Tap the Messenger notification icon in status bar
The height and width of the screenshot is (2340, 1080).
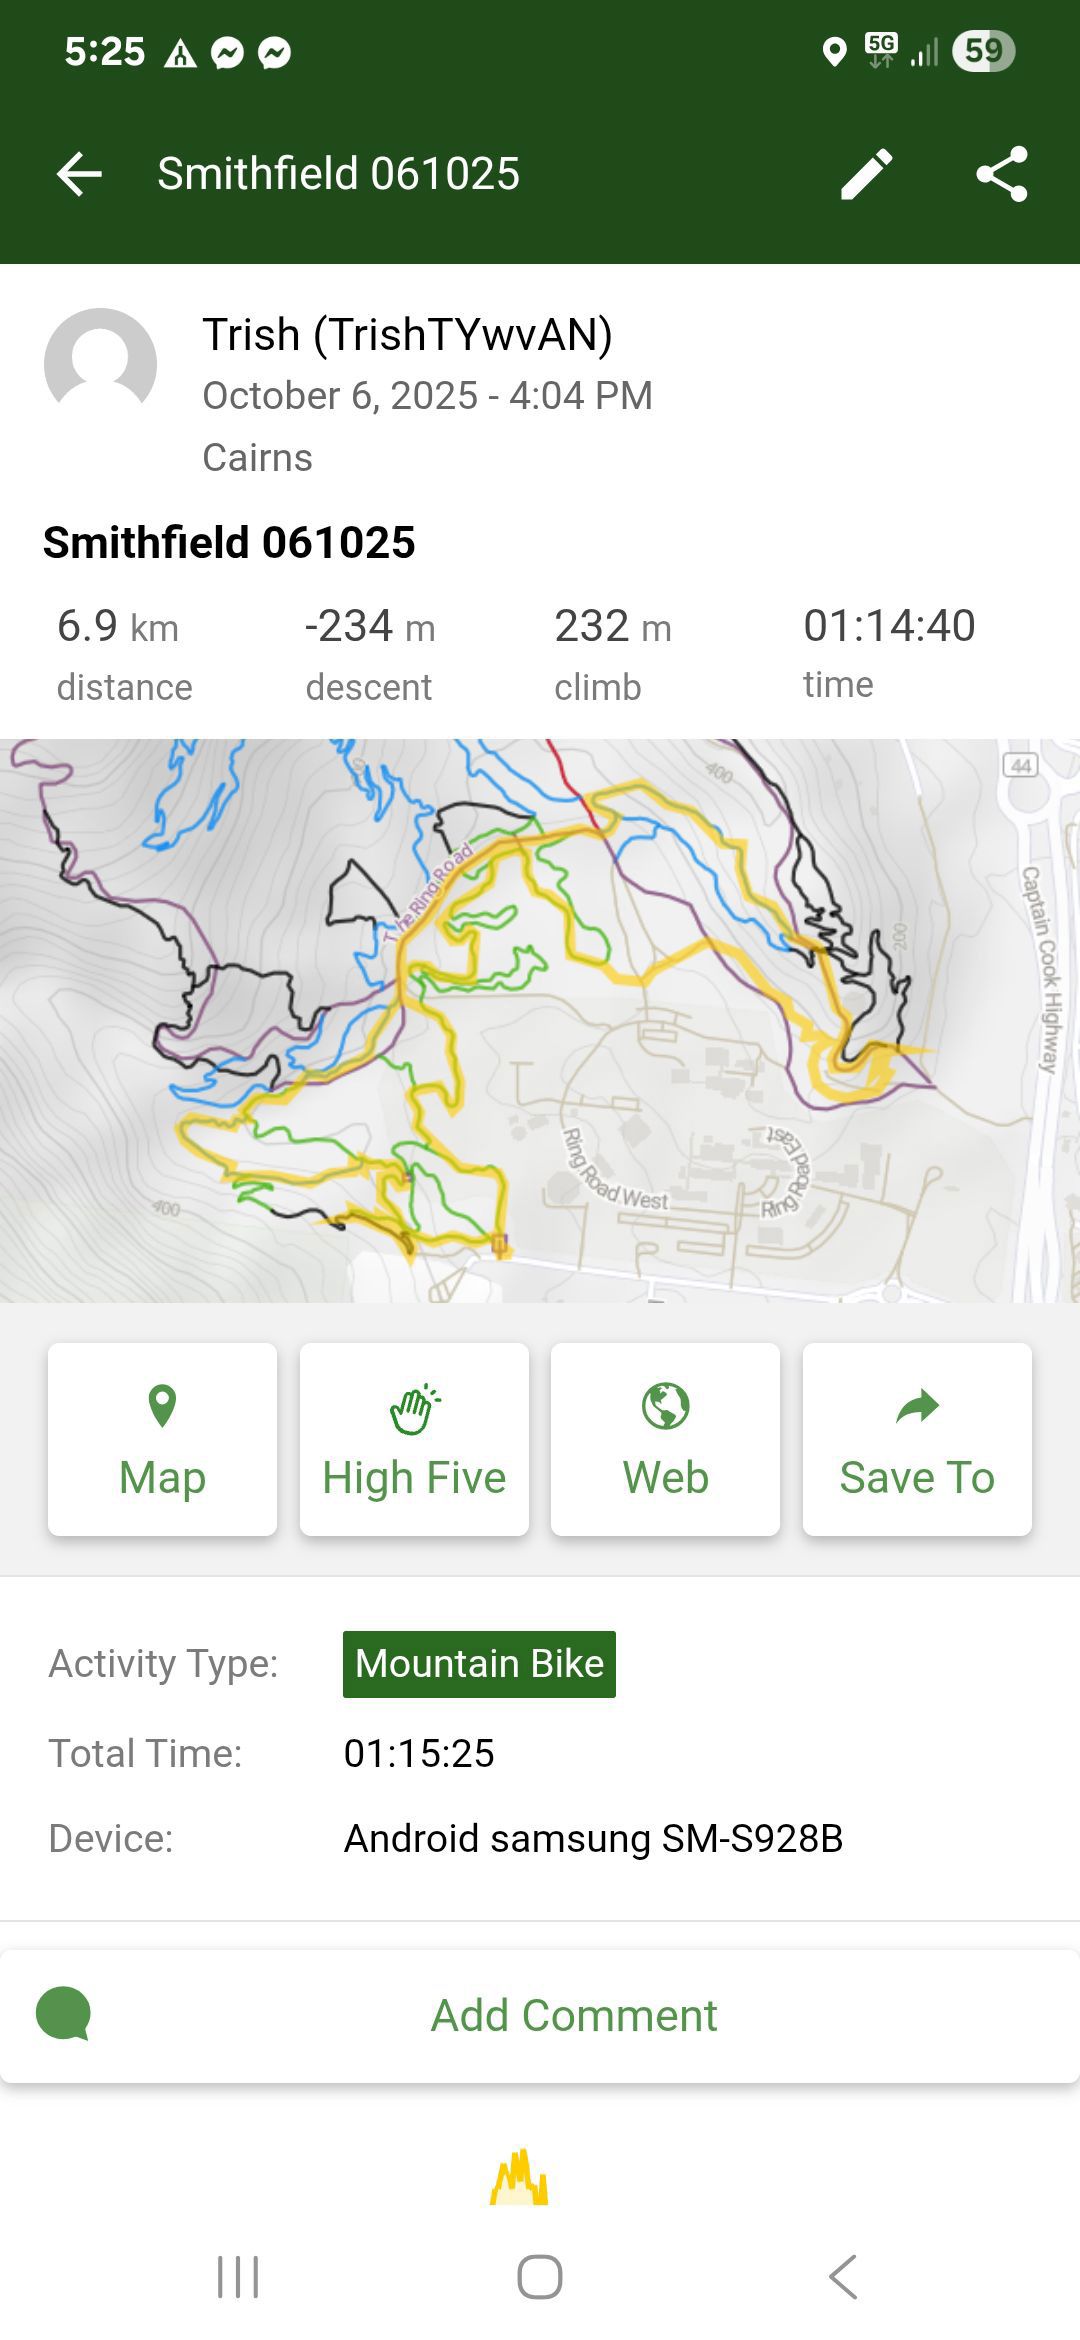coord(228,52)
